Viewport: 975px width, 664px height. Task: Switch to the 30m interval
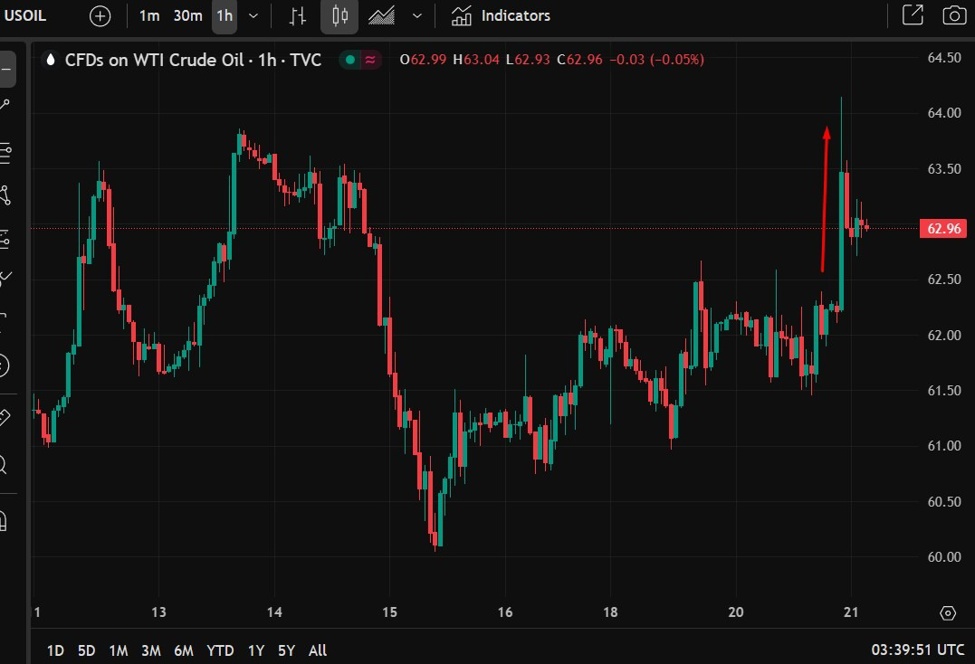tap(187, 16)
